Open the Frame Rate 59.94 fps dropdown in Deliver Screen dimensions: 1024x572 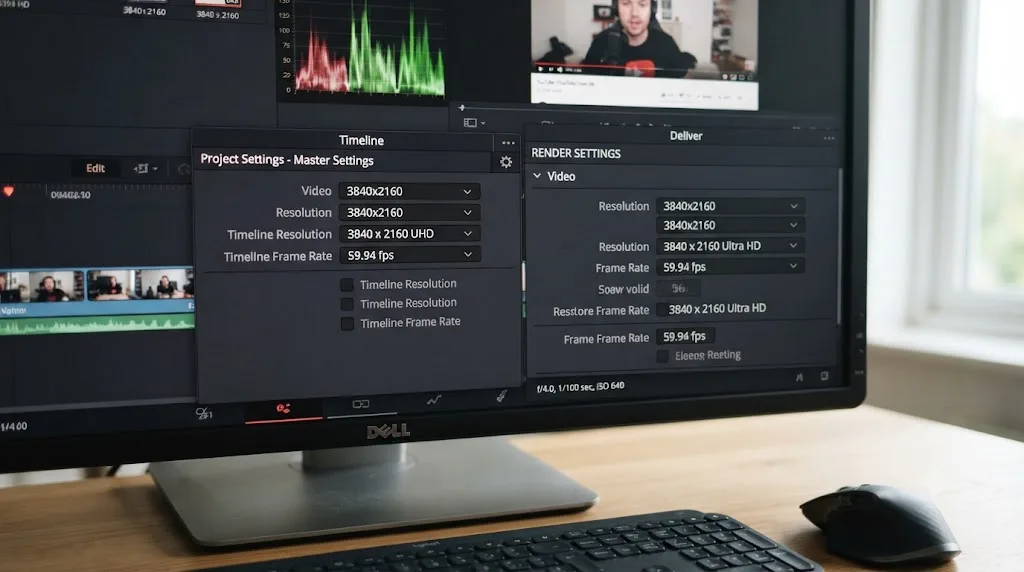[730, 267]
